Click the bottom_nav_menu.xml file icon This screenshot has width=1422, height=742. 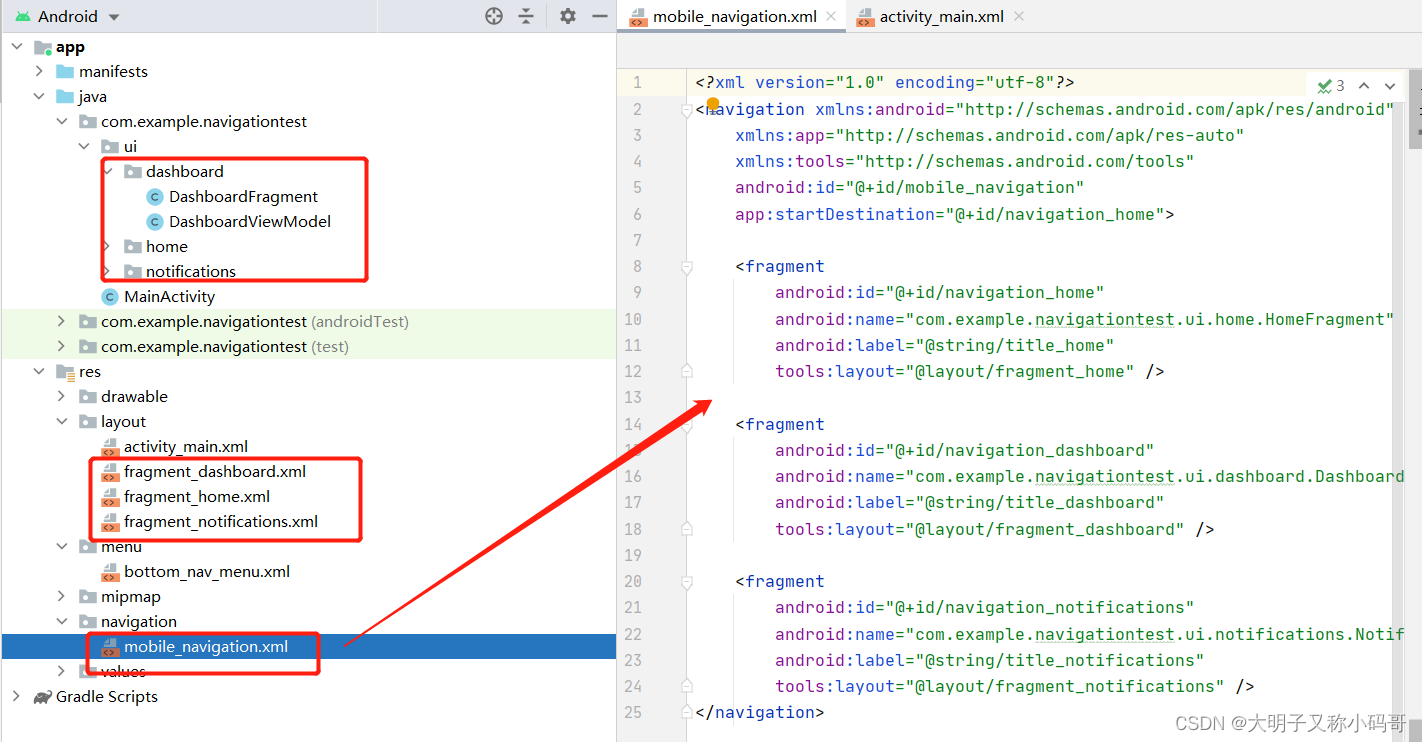(x=110, y=572)
